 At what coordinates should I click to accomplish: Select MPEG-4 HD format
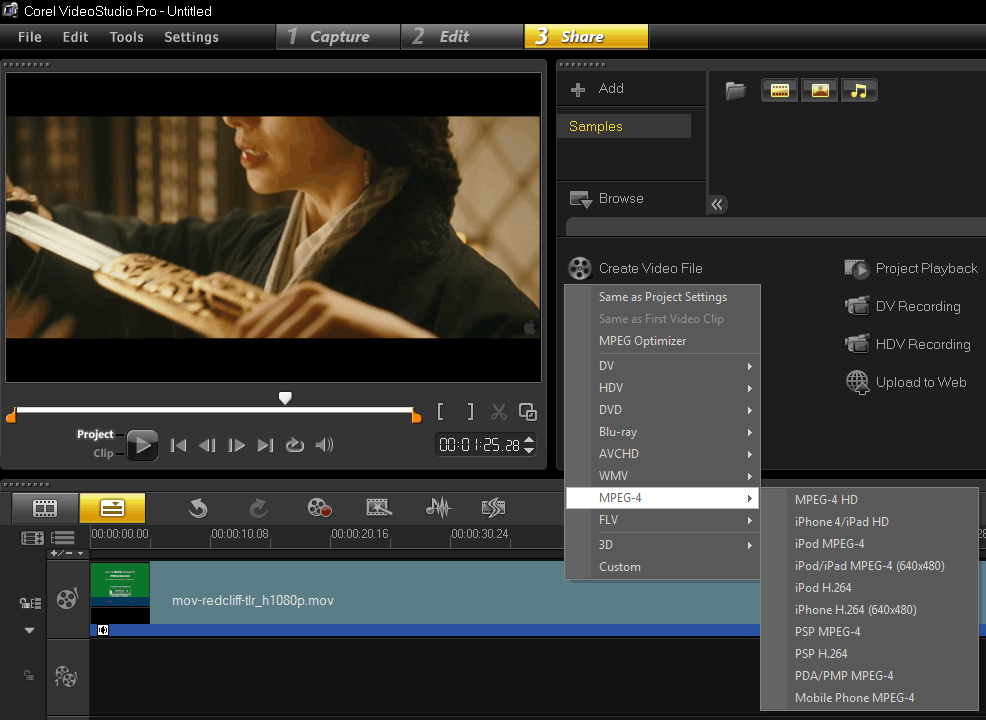coord(869,500)
